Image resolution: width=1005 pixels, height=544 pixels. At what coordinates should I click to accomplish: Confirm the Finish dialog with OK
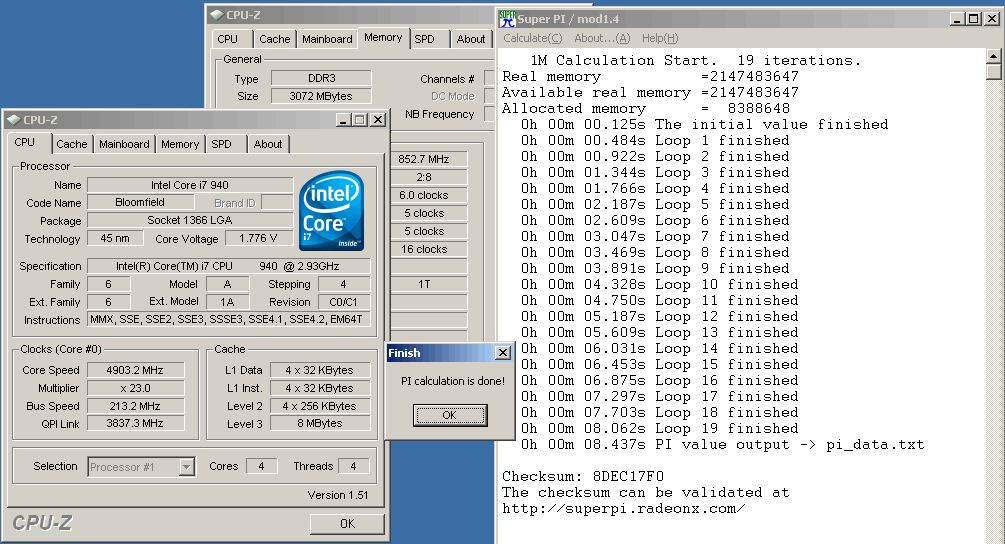(x=450, y=415)
